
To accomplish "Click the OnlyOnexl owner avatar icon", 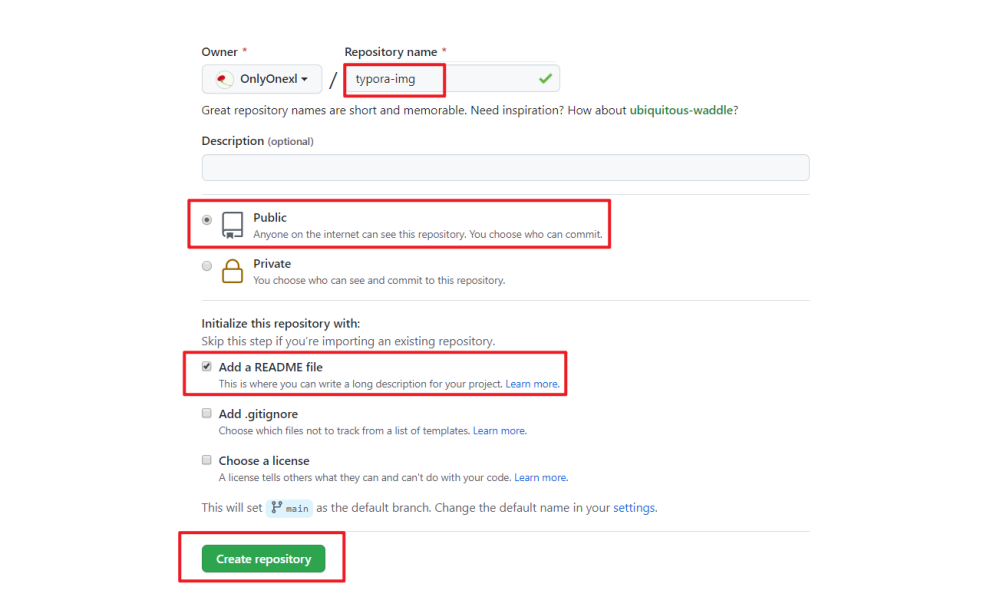I will (x=223, y=79).
